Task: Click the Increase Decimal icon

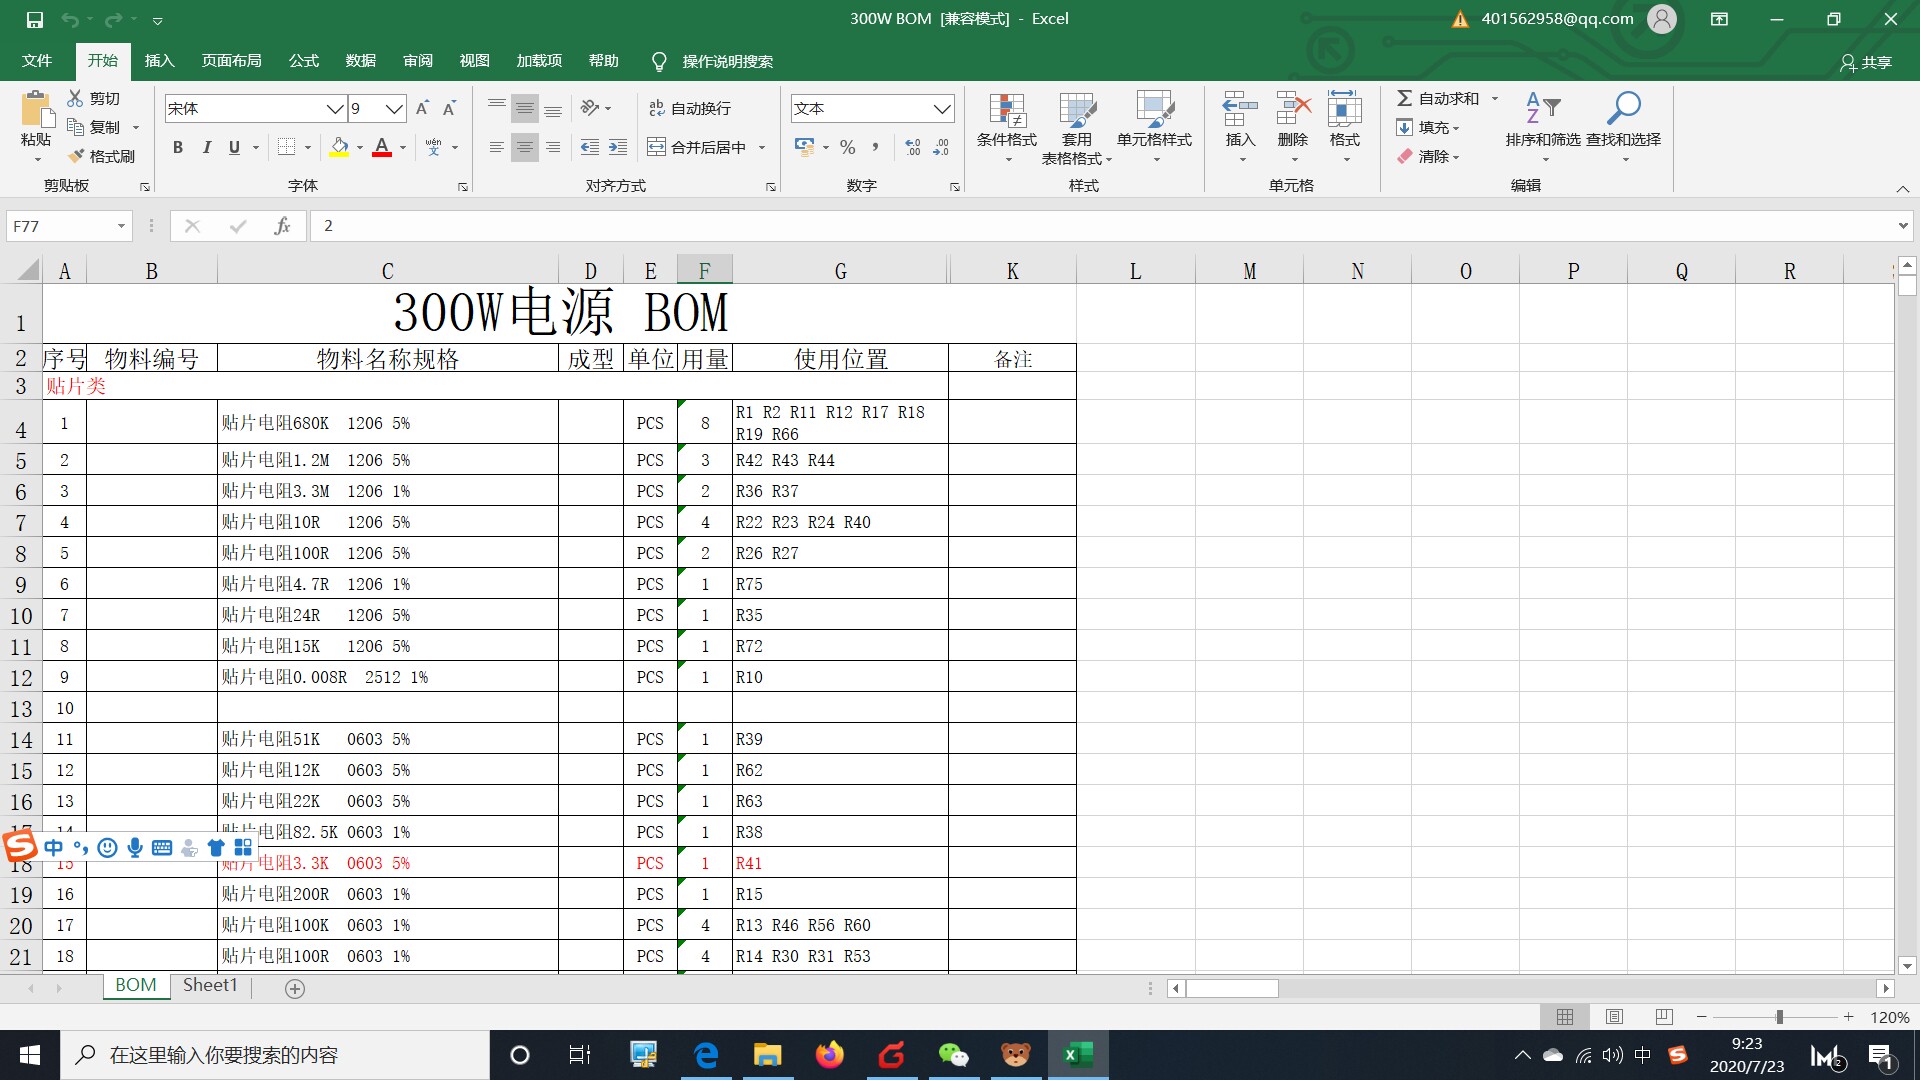Action: [x=912, y=147]
